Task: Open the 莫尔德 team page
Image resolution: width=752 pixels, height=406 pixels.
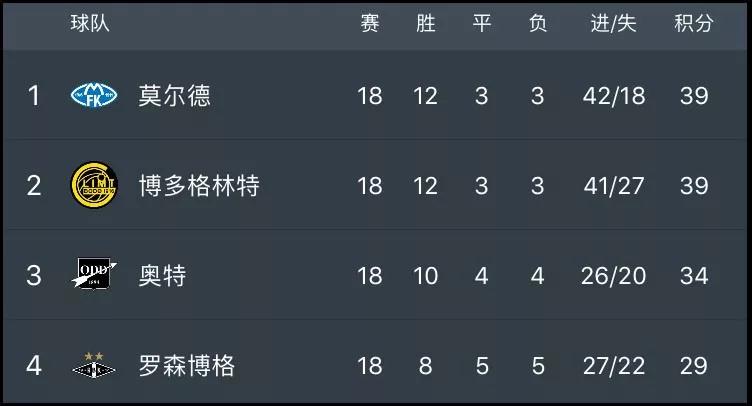Action: pos(175,95)
